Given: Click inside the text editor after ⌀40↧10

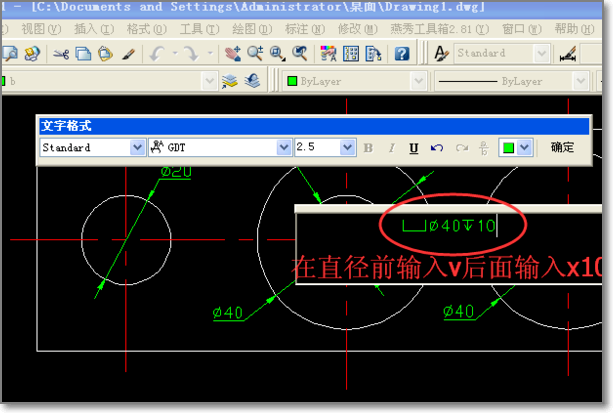Looking at the screenshot, I should (x=497, y=226).
